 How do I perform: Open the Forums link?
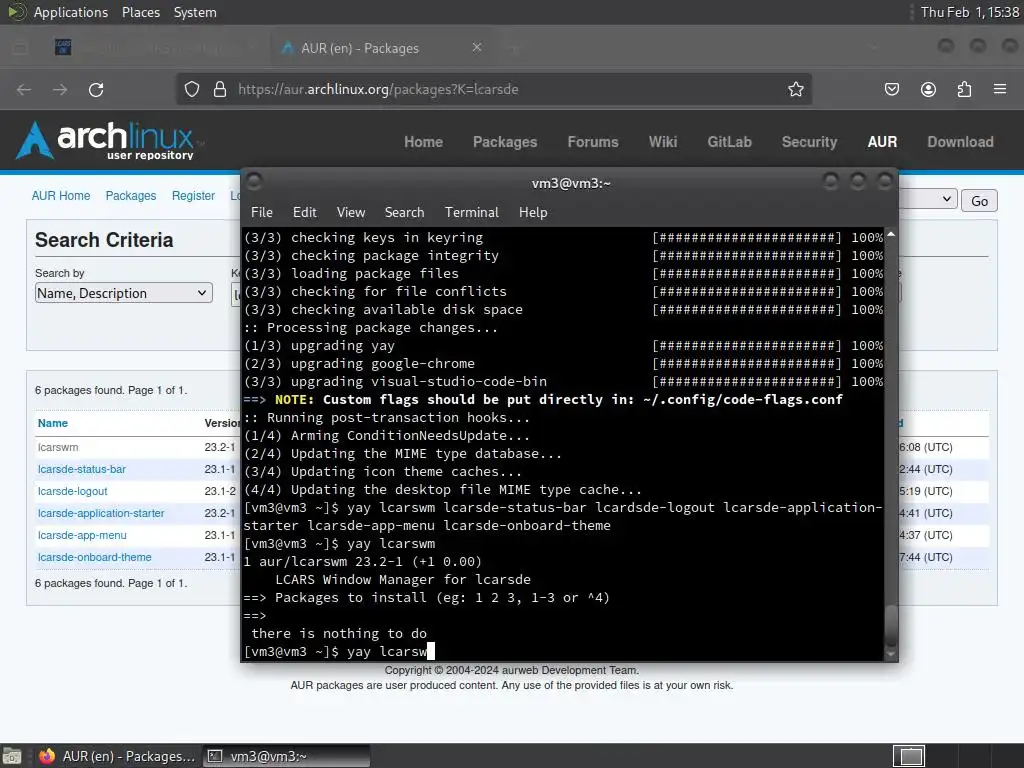[592, 142]
